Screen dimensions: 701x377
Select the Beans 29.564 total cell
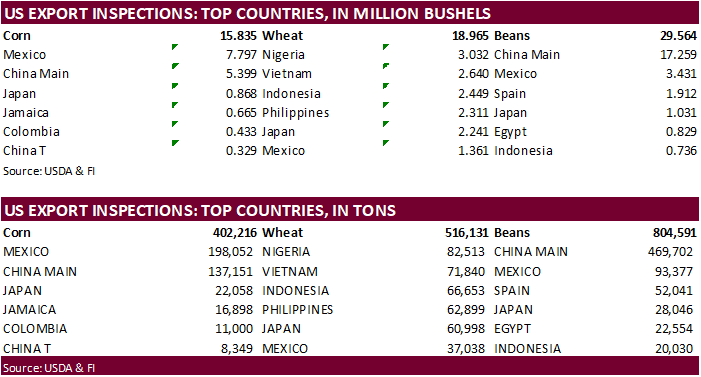[678, 36]
